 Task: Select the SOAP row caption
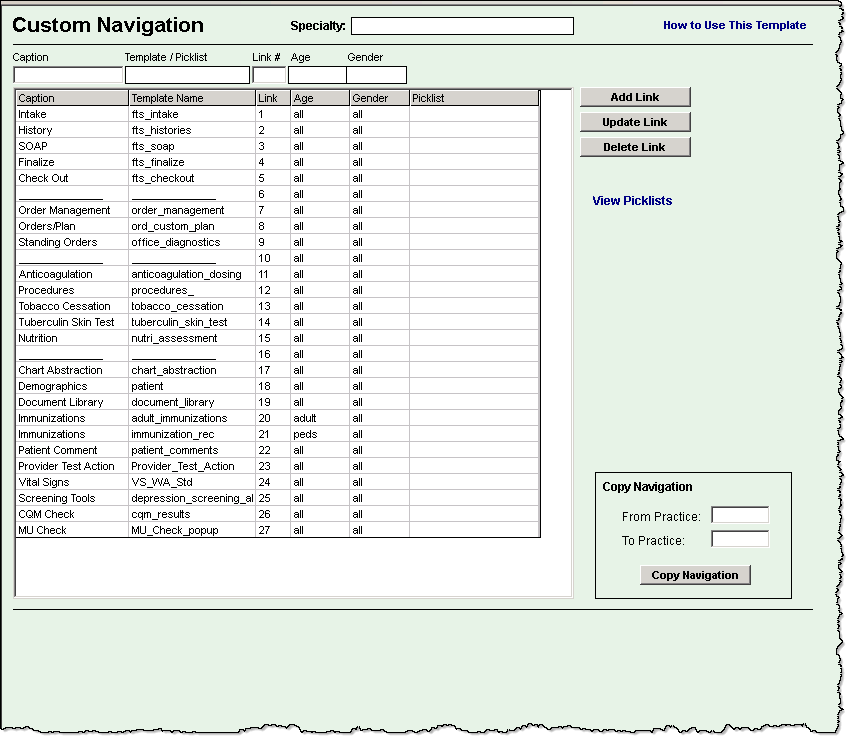(x=33, y=146)
